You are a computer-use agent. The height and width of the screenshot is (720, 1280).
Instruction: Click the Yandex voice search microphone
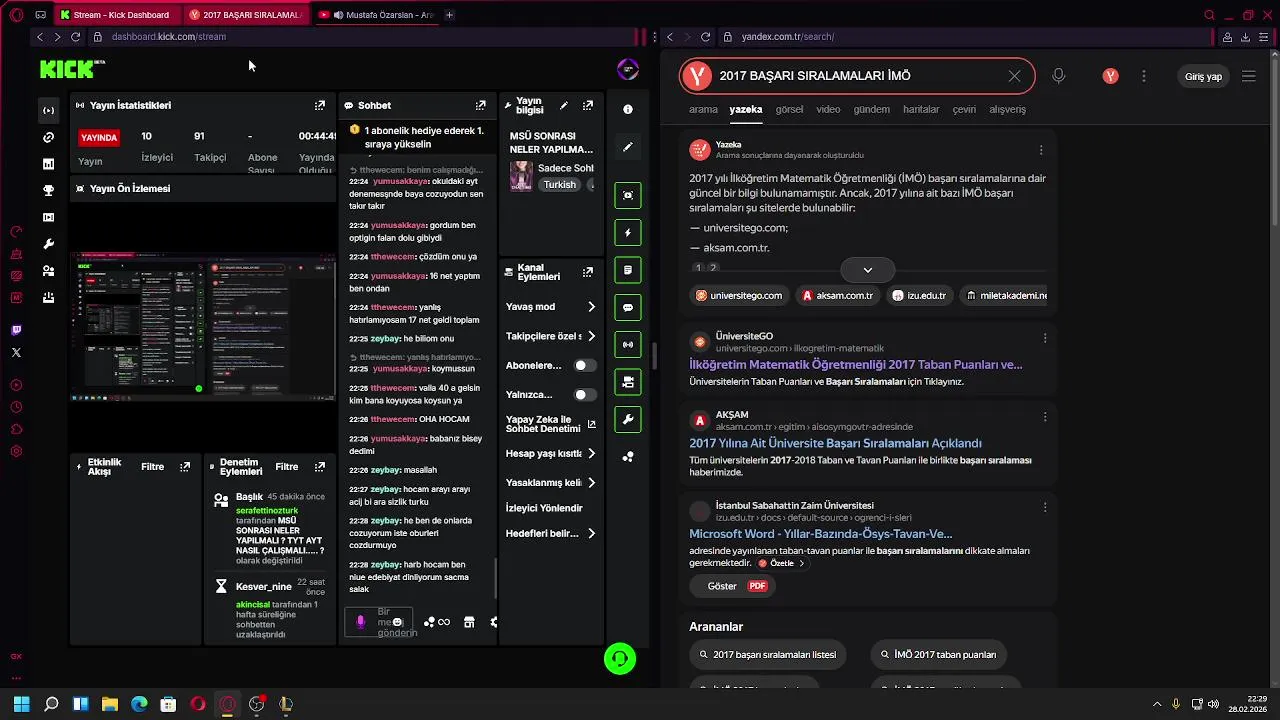(x=1058, y=76)
